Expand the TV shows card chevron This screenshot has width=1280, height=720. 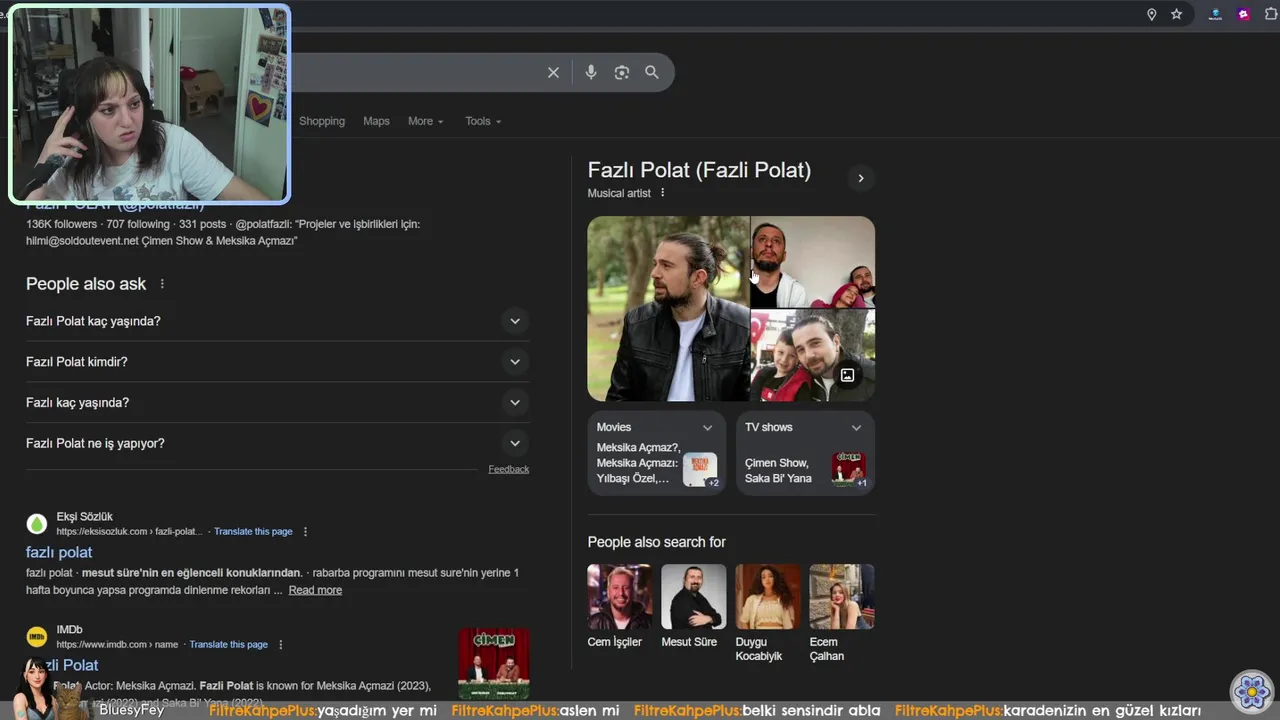pos(856,427)
